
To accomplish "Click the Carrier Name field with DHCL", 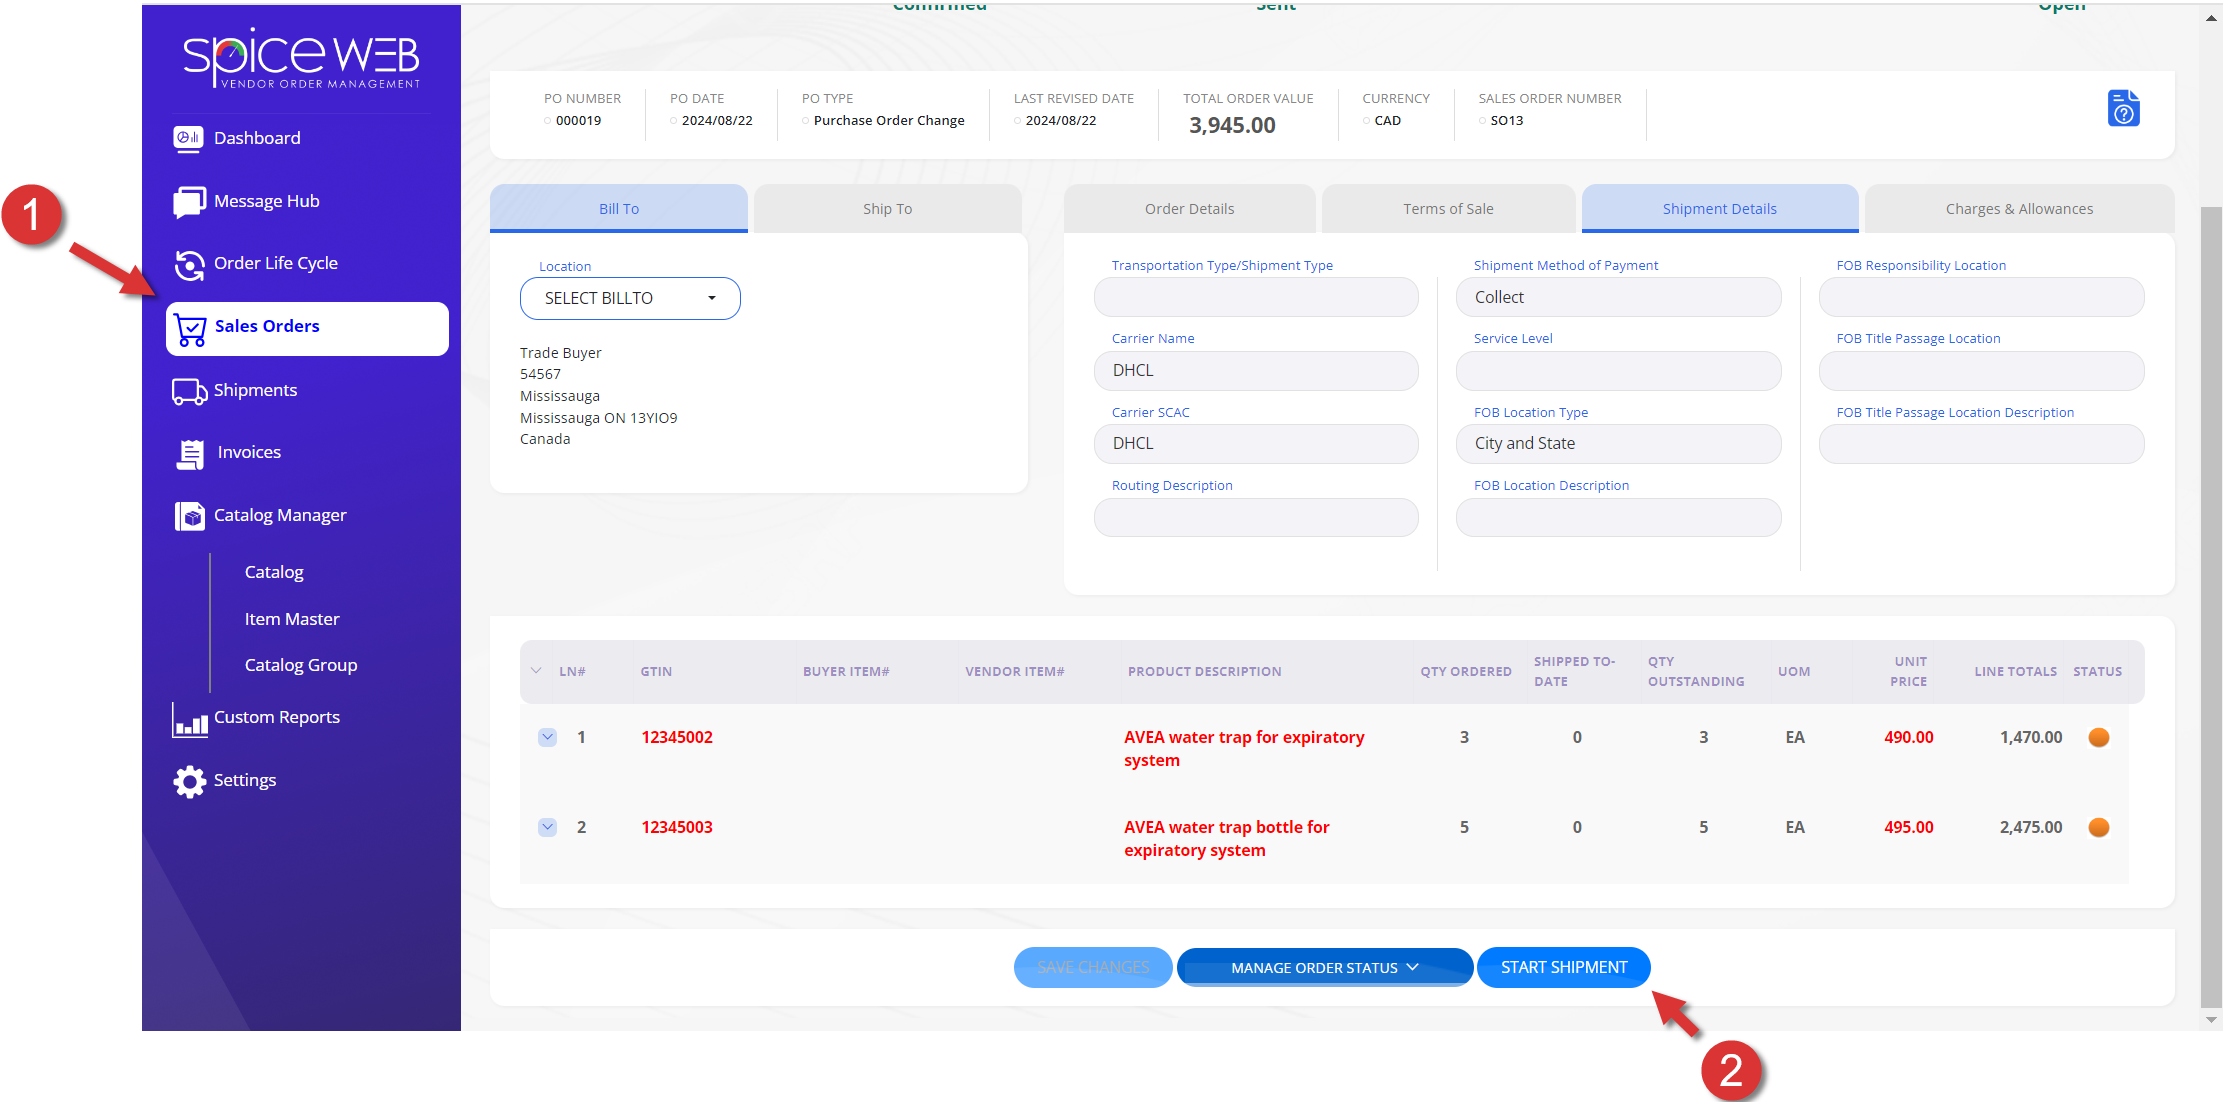I will [1256, 370].
